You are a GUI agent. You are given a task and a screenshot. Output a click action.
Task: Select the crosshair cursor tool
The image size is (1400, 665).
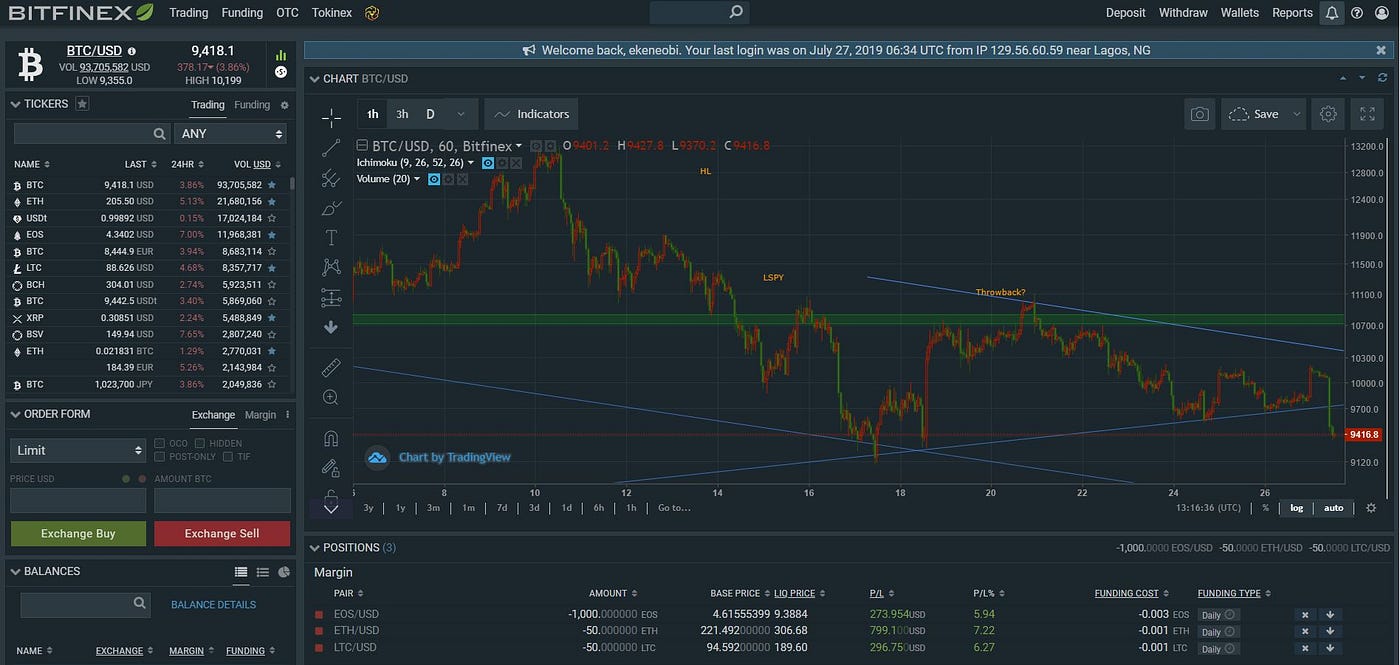coord(331,118)
